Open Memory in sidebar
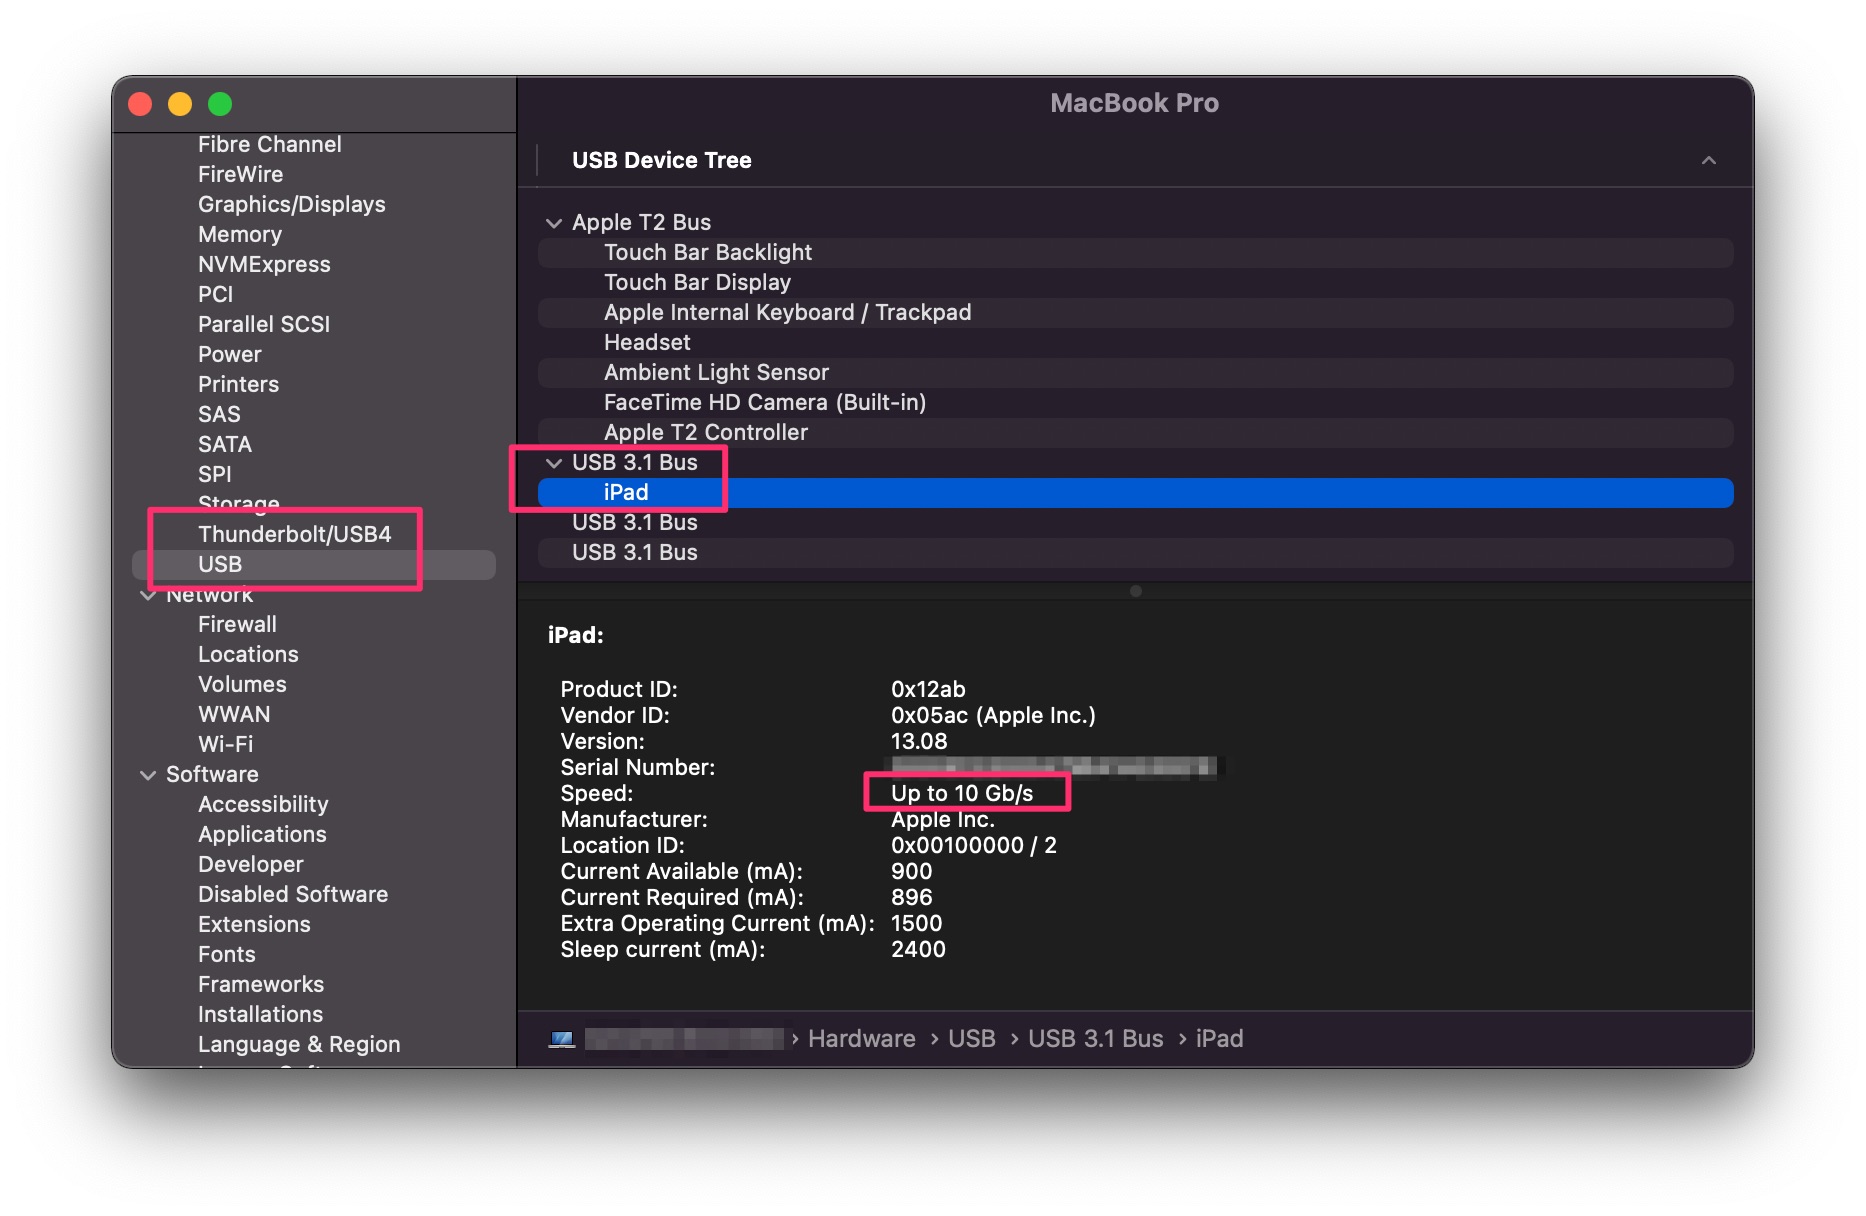This screenshot has height=1216, width=1866. (x=239, y=235)
